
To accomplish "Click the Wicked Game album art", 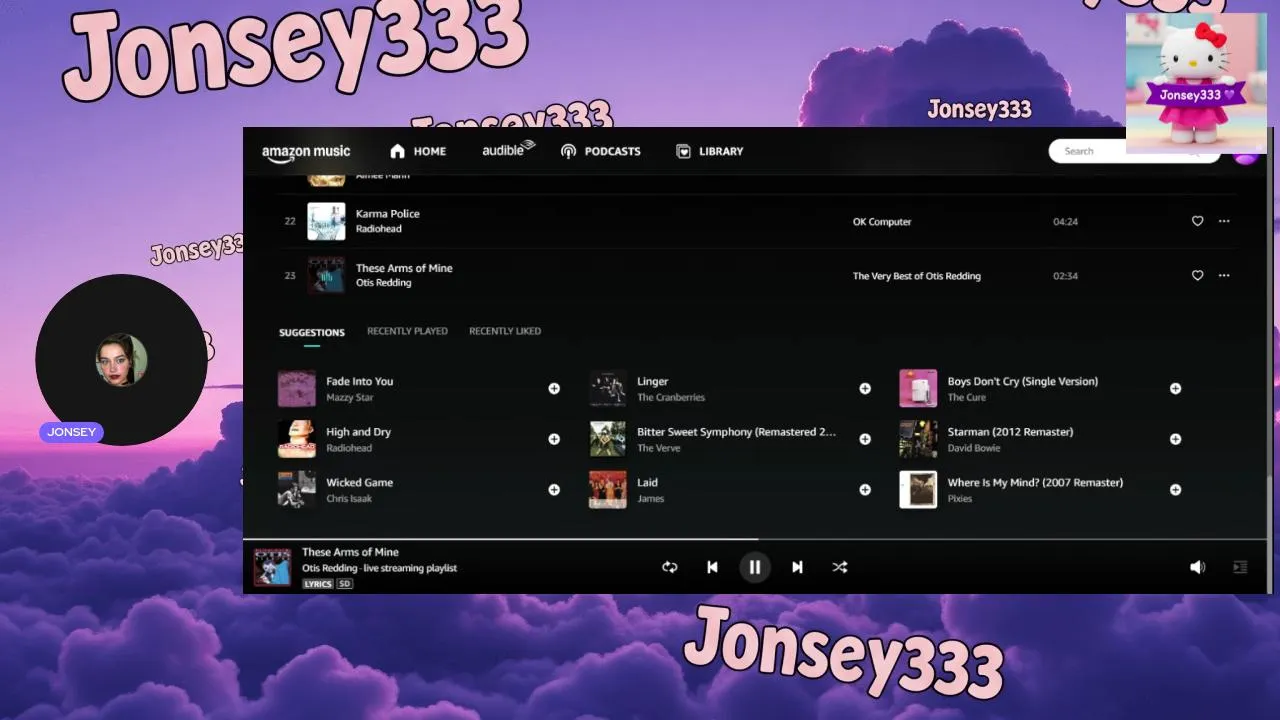I will click(297, 490).
